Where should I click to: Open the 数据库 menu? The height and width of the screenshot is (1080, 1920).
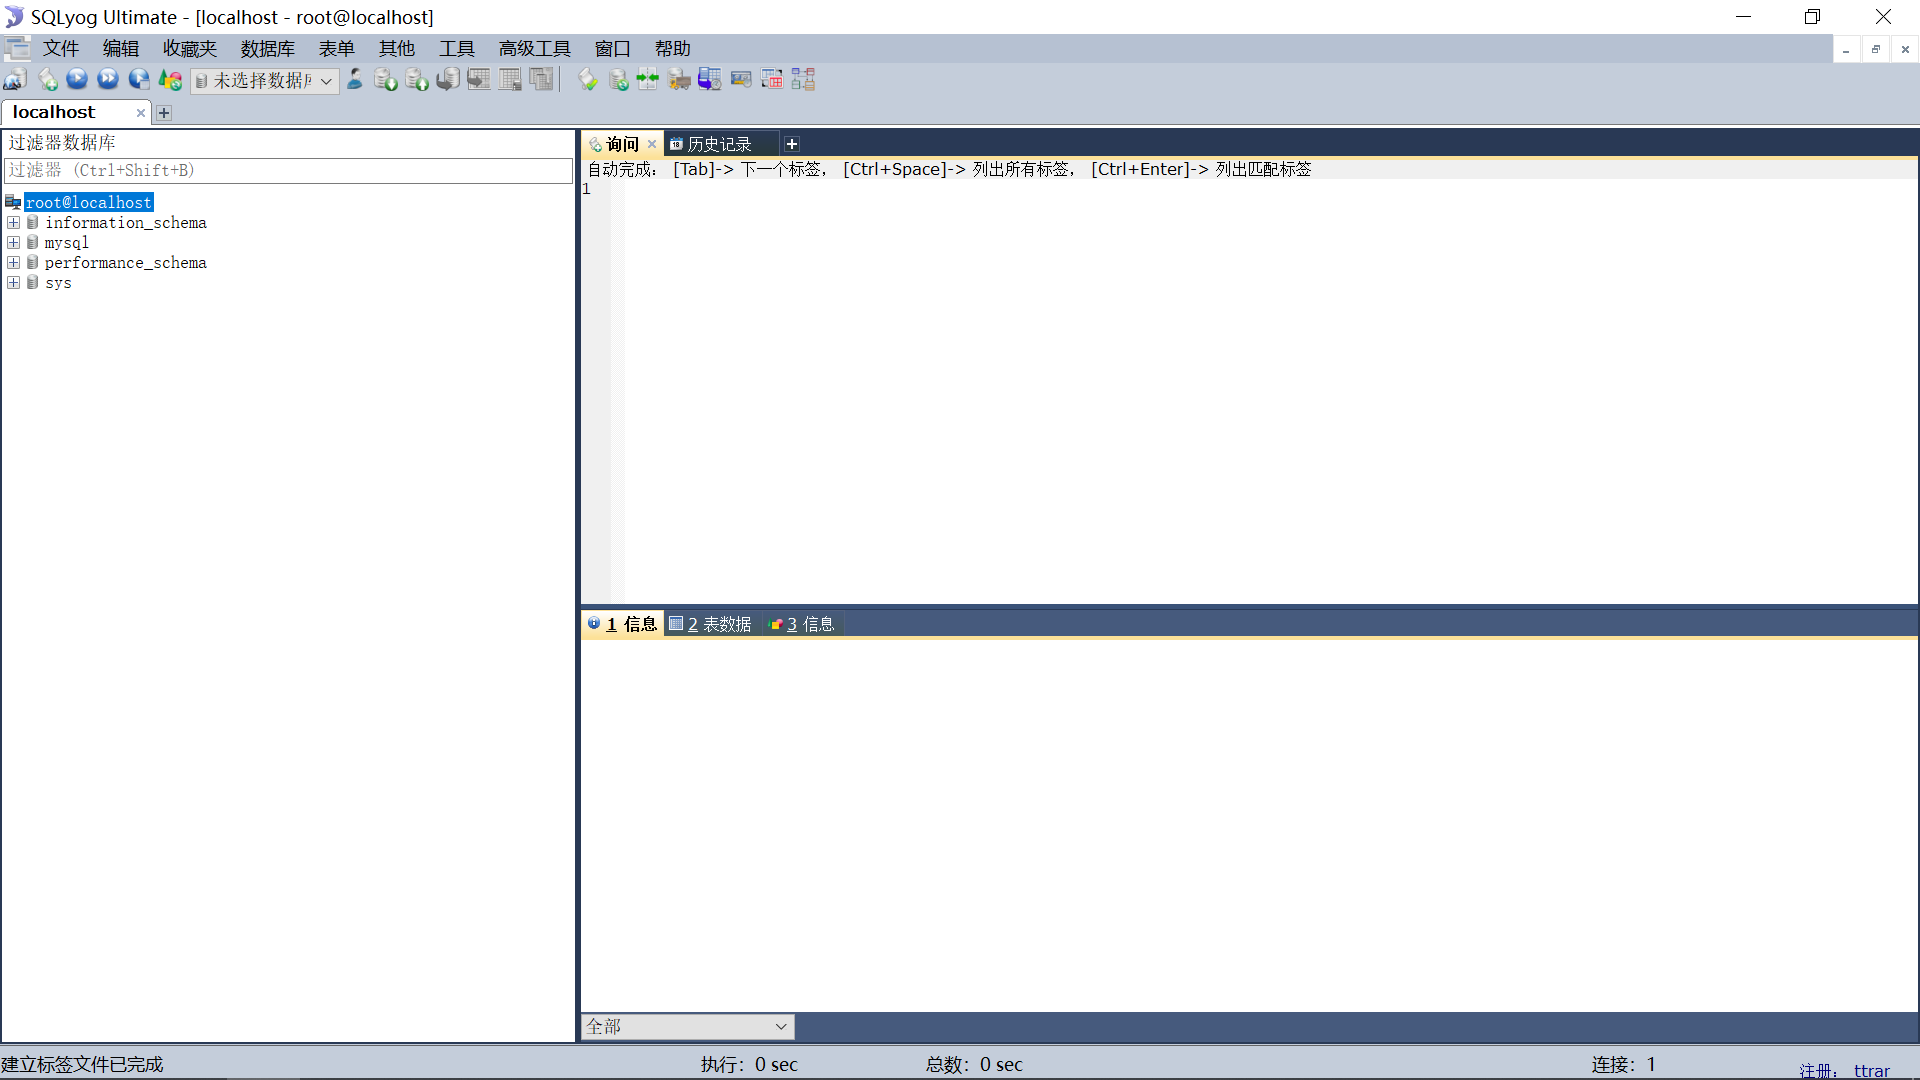click(267, 49)
